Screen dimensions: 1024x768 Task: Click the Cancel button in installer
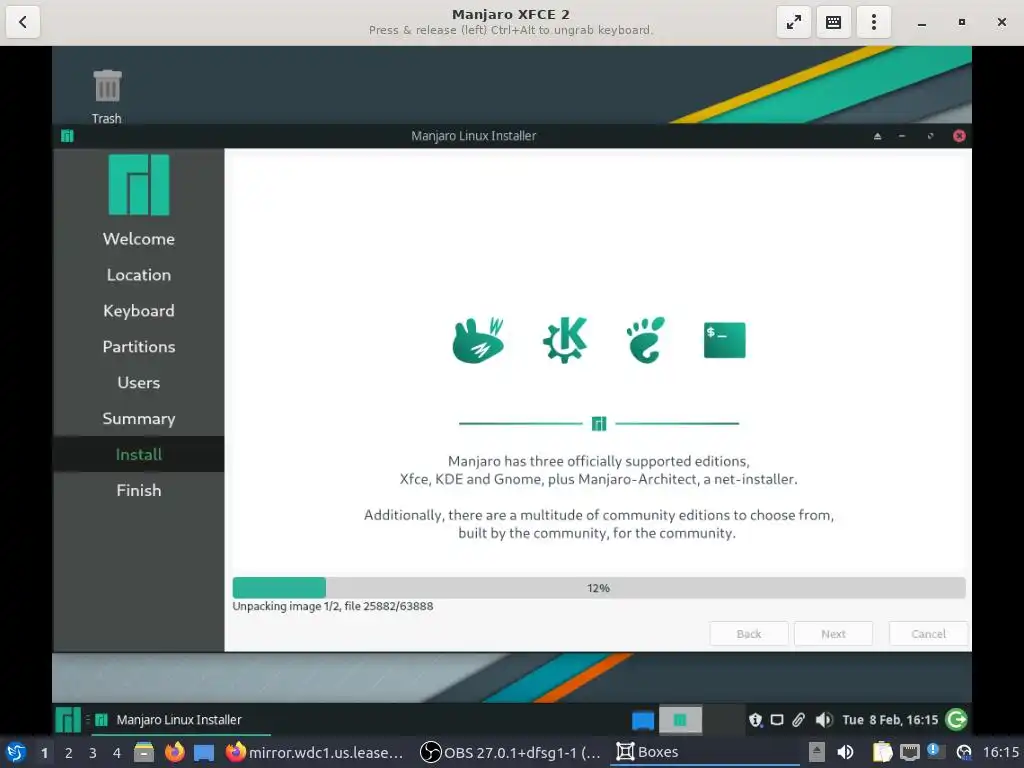(928, 633)
